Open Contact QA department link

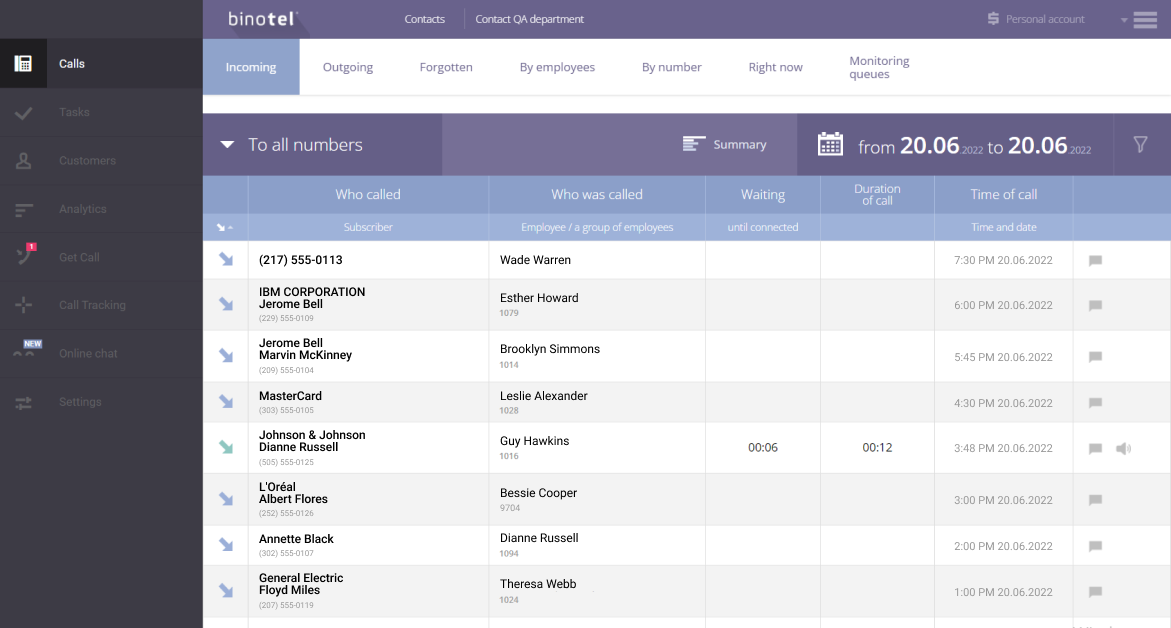pos(529,19)
